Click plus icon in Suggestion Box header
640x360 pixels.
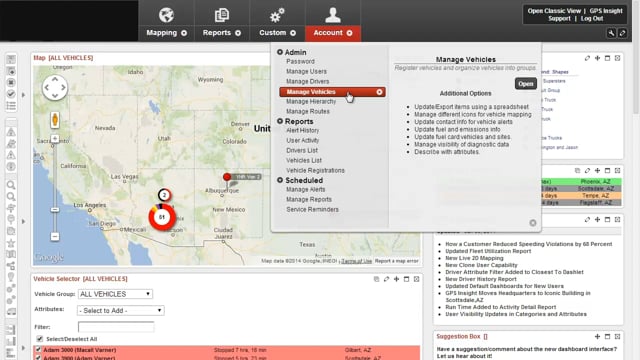pyautogui.click(x=597, y=336)
